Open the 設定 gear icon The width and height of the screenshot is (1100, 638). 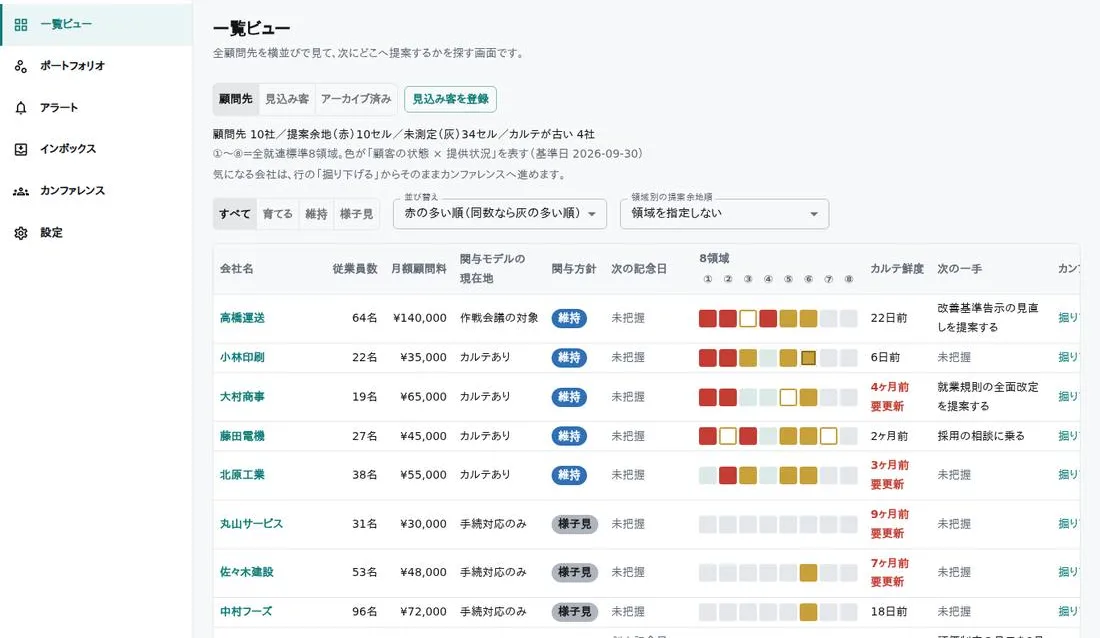(21, 232)
